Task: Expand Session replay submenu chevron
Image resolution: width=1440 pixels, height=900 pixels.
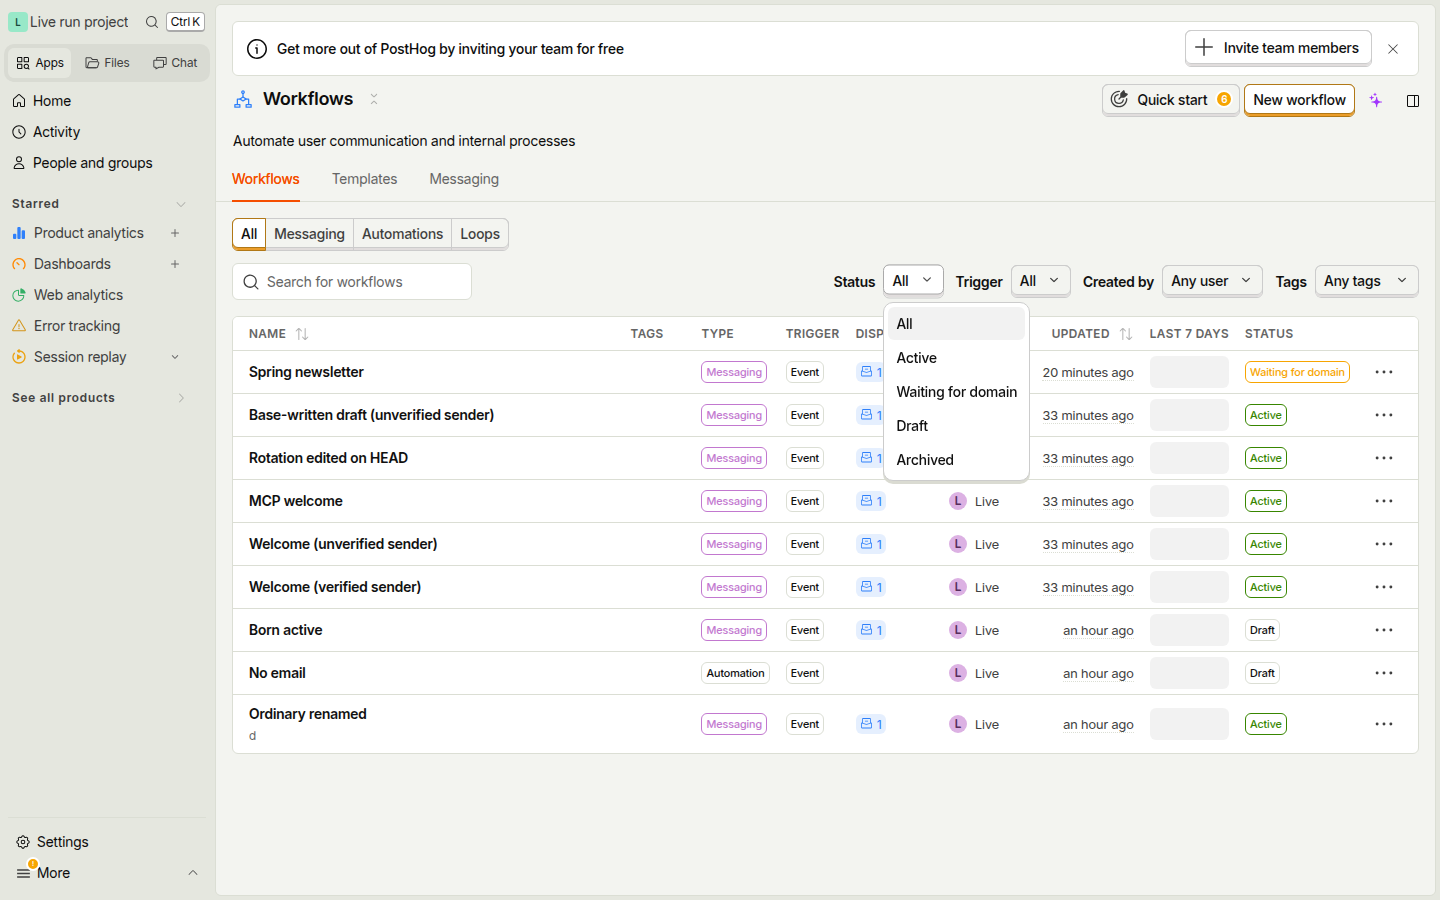Action: pos(175,357)
